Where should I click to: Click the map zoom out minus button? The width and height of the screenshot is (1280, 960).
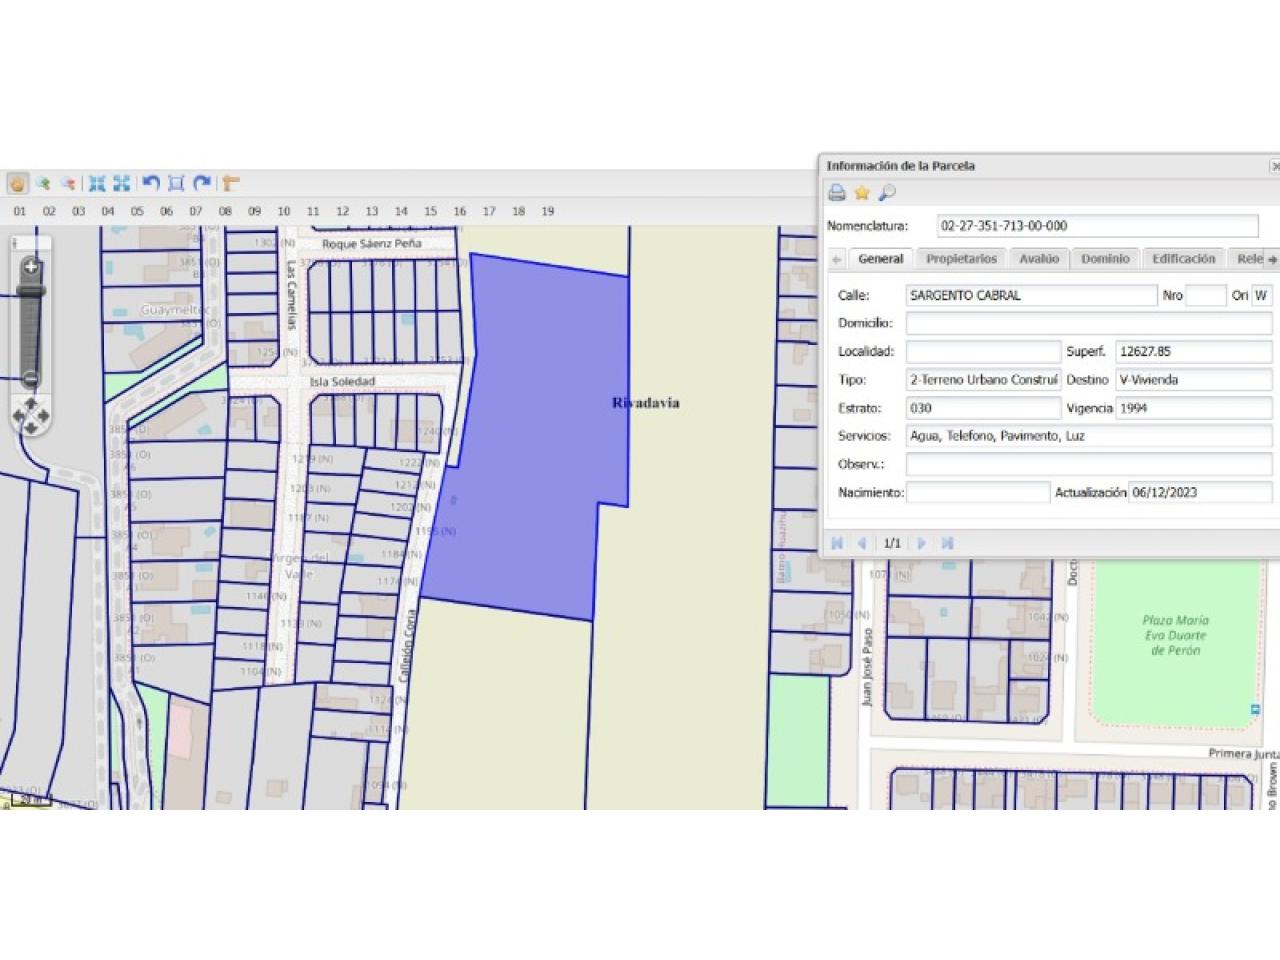(31, 379)
